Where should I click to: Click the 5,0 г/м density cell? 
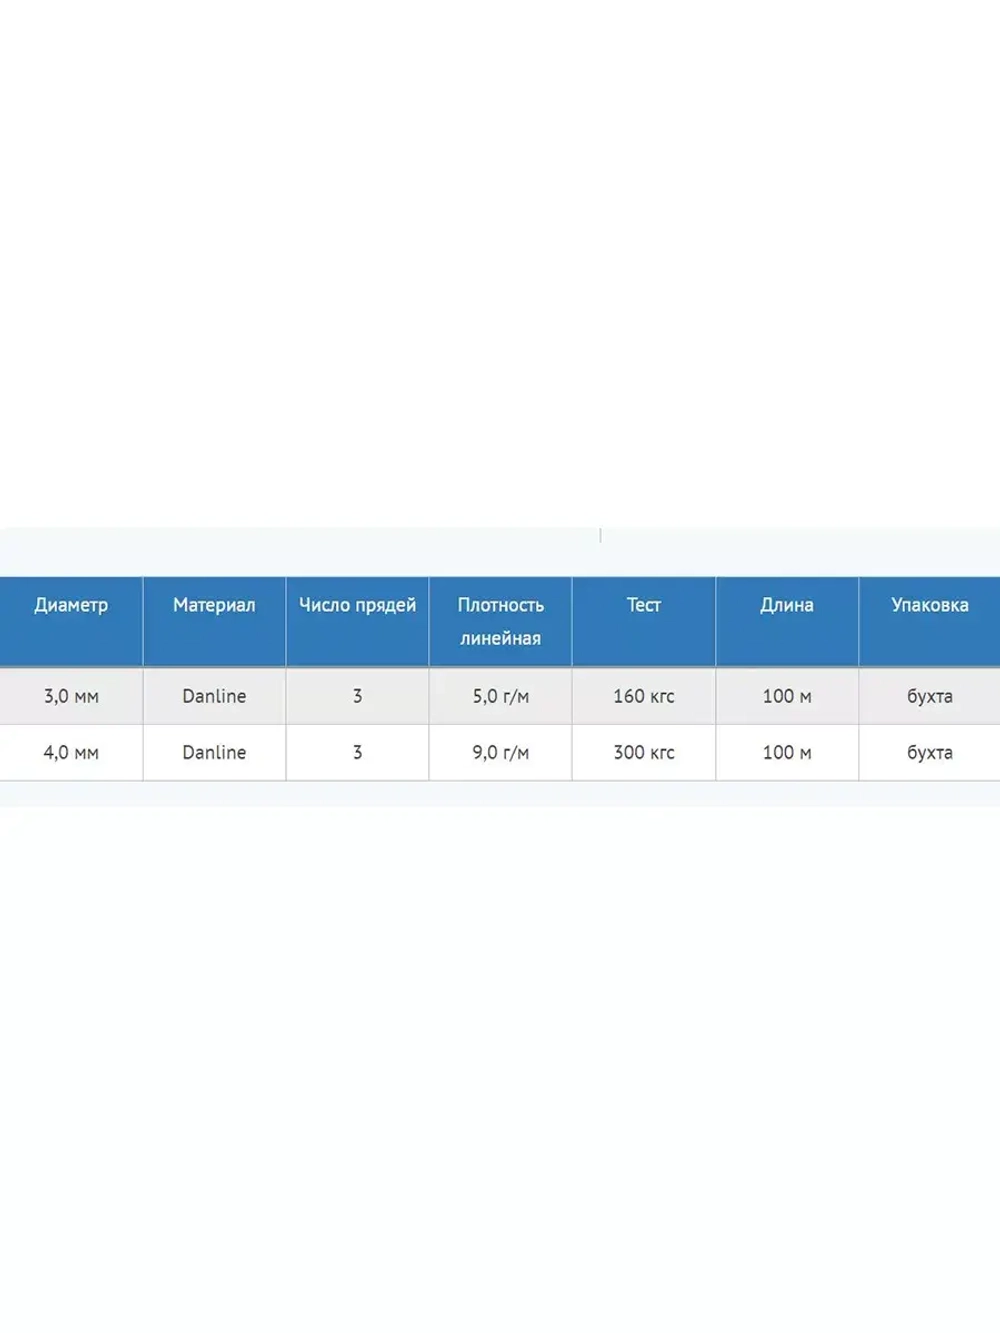[x=500, y=696]
